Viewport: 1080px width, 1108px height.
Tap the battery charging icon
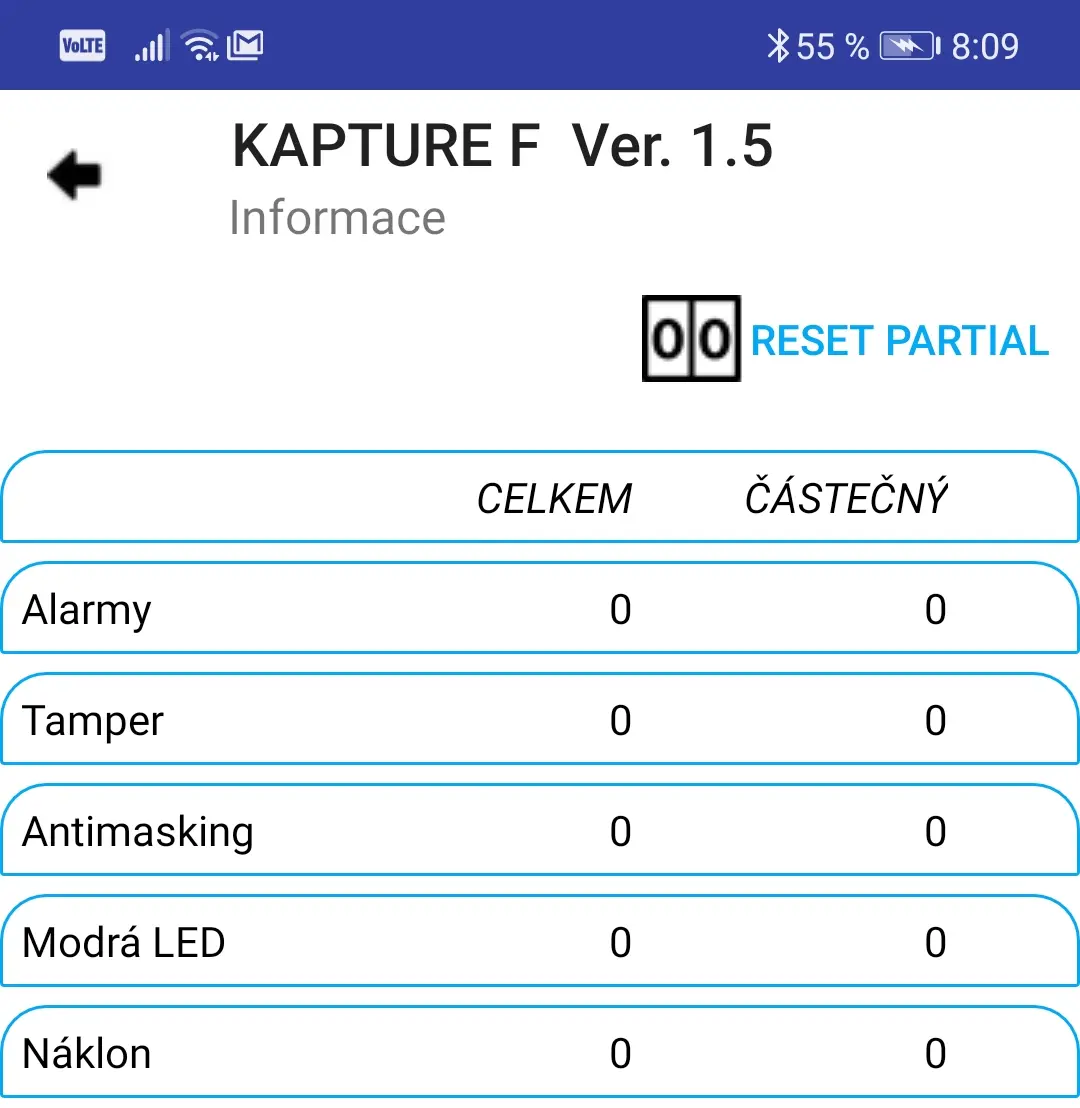(x=910, y=46)
